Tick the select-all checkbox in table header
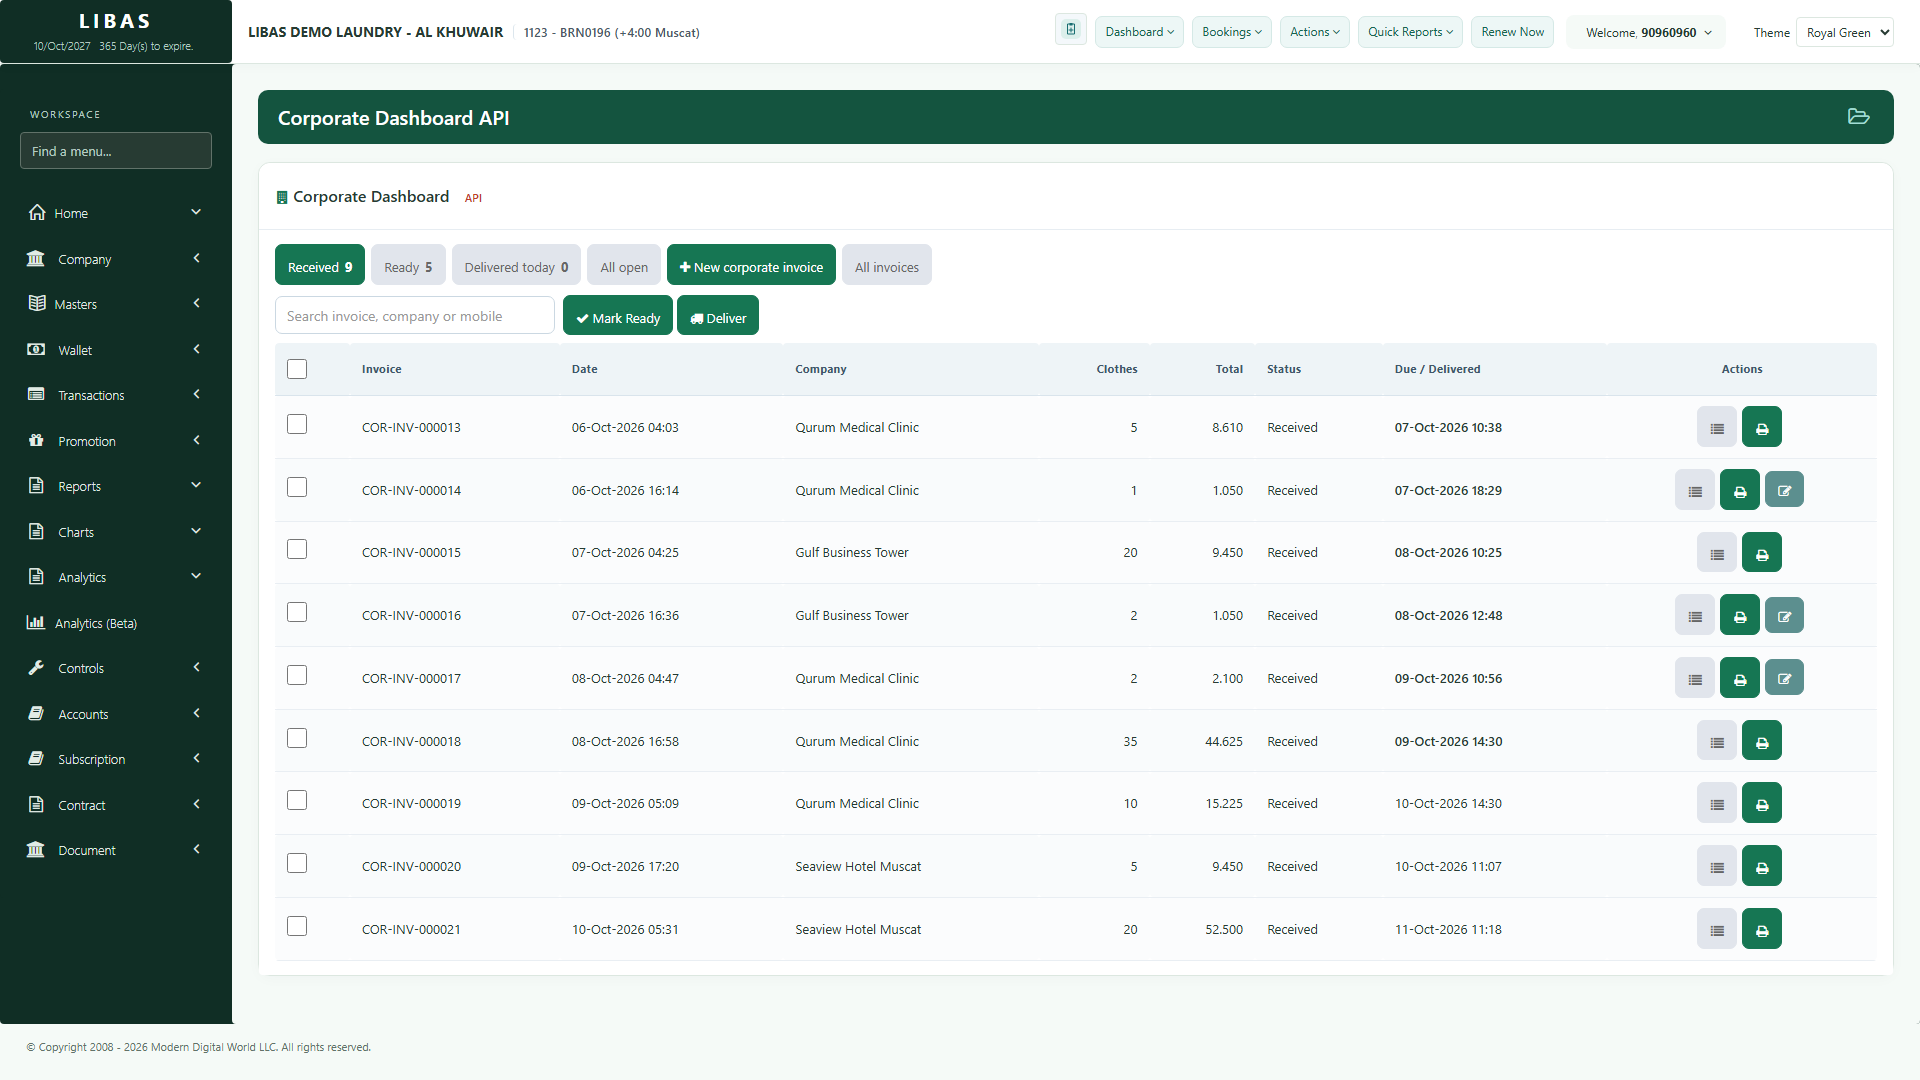The image size is (1920, 1080). (x=297, y=369)
